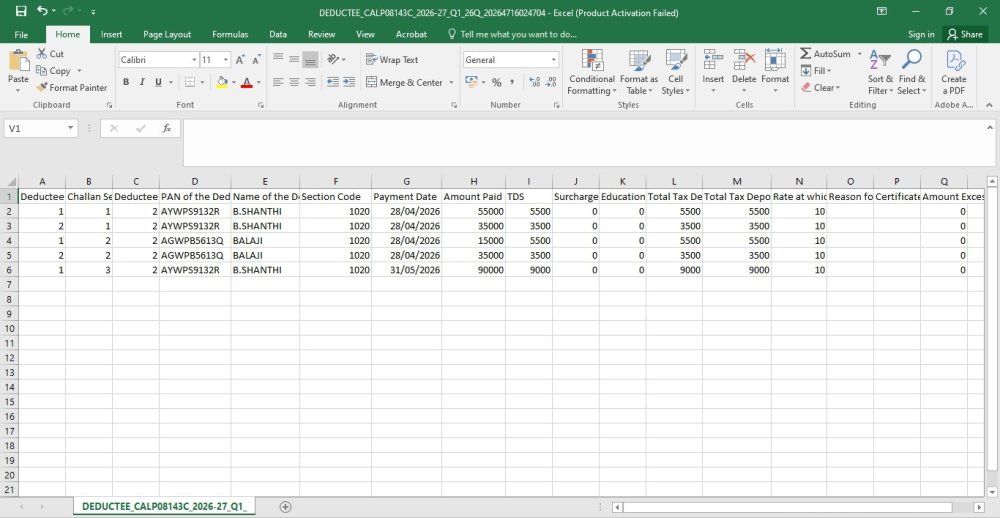
Task: Toggle Underline formatting
Action: coord(158,82)
